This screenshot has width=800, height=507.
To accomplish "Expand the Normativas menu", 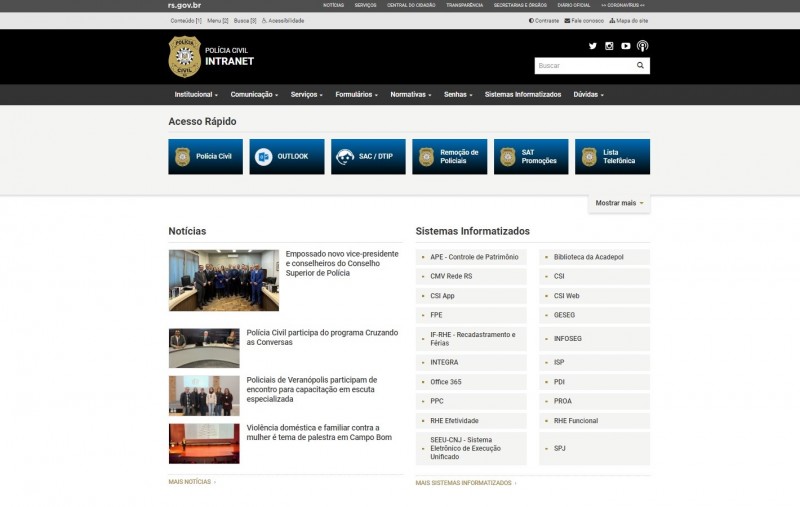I will click(411, 94).
